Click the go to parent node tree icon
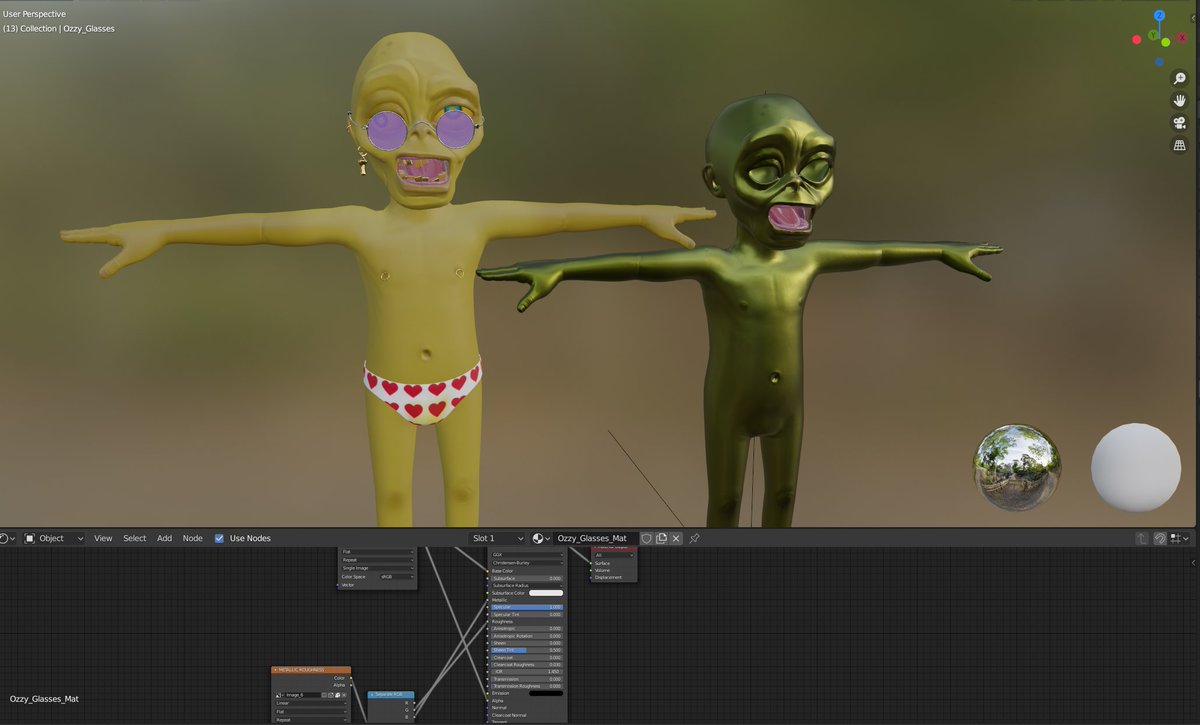 (x=1142, y=538)
